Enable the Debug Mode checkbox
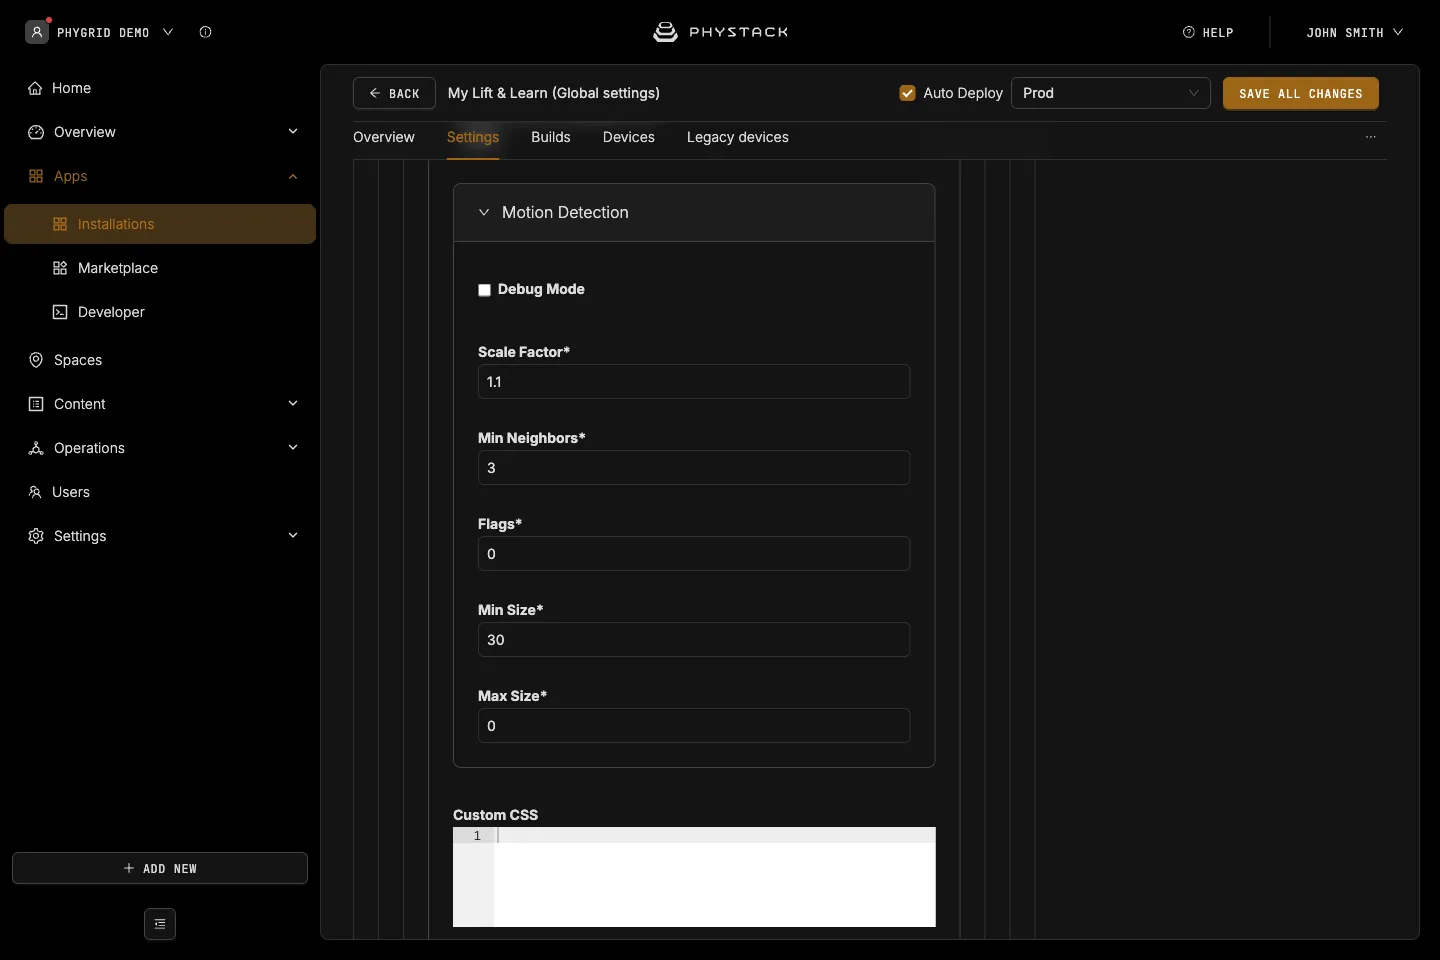1440x960 pixels. pyautogui.click(x=484, y=290)
